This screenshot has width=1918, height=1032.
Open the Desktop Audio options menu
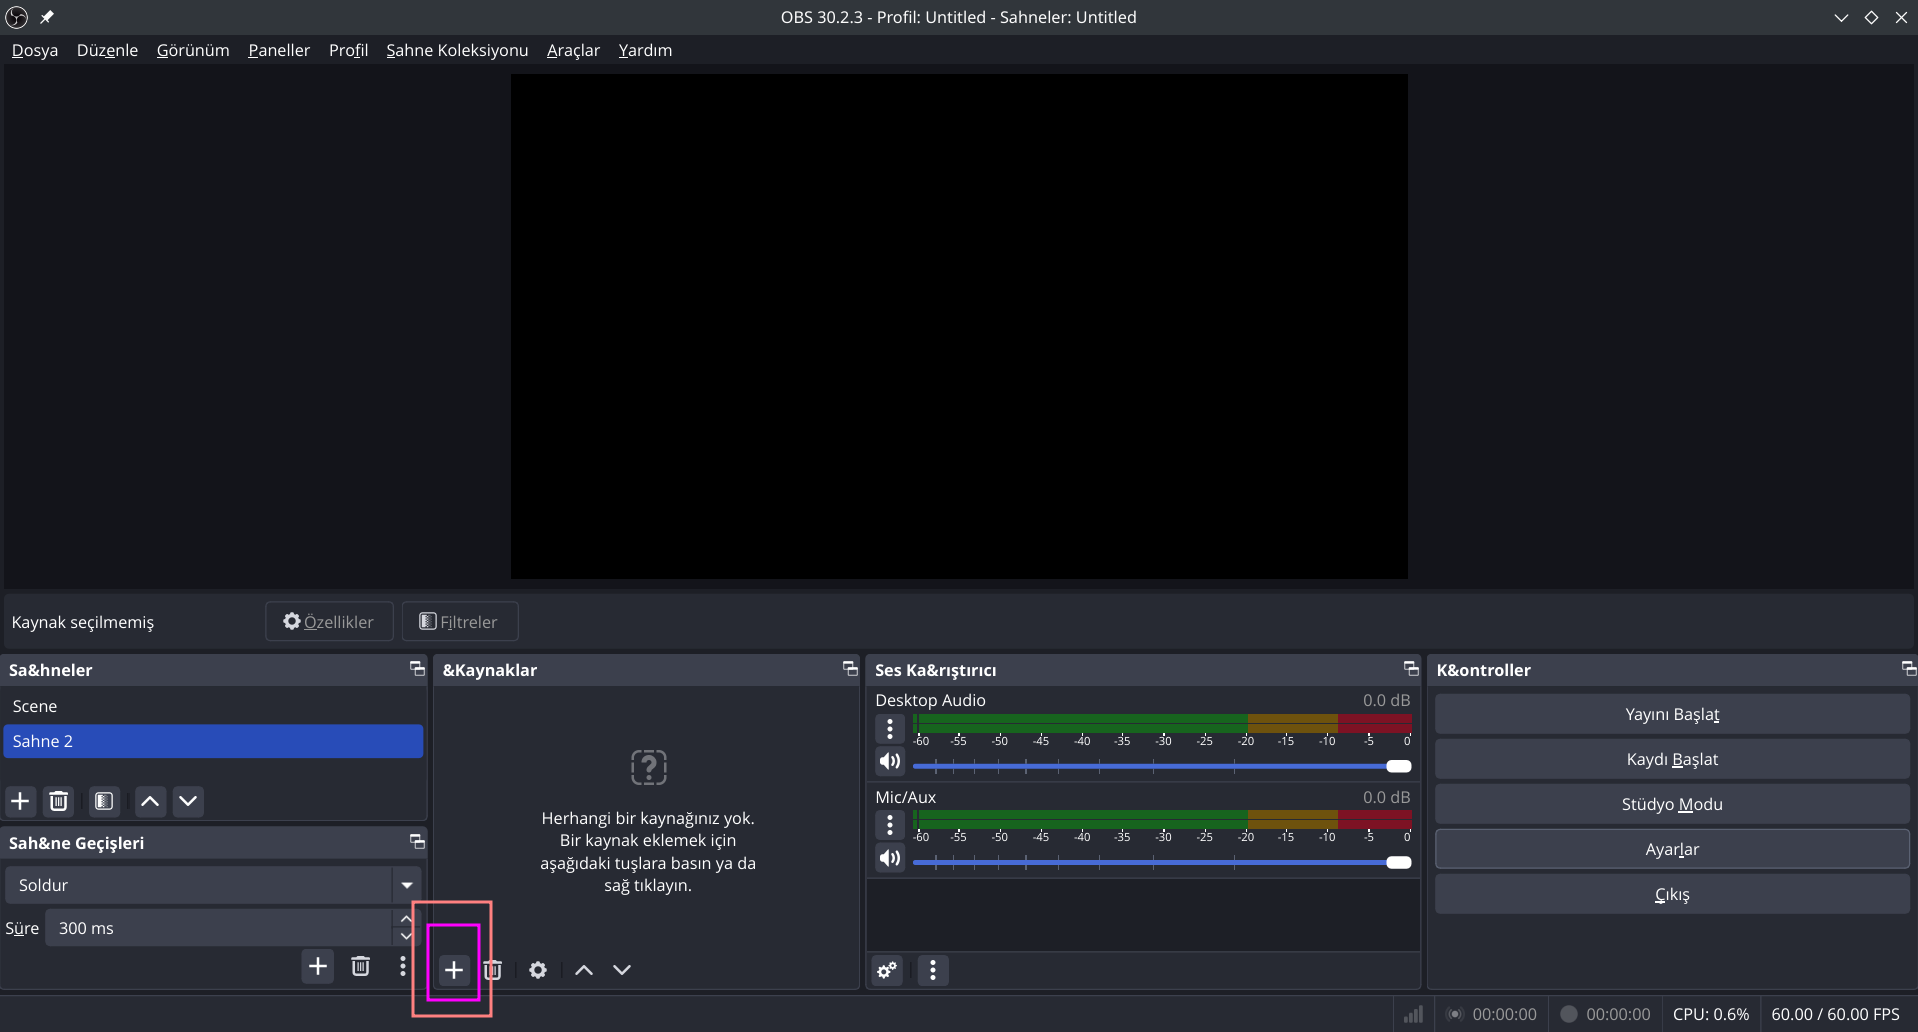(890, 729)
